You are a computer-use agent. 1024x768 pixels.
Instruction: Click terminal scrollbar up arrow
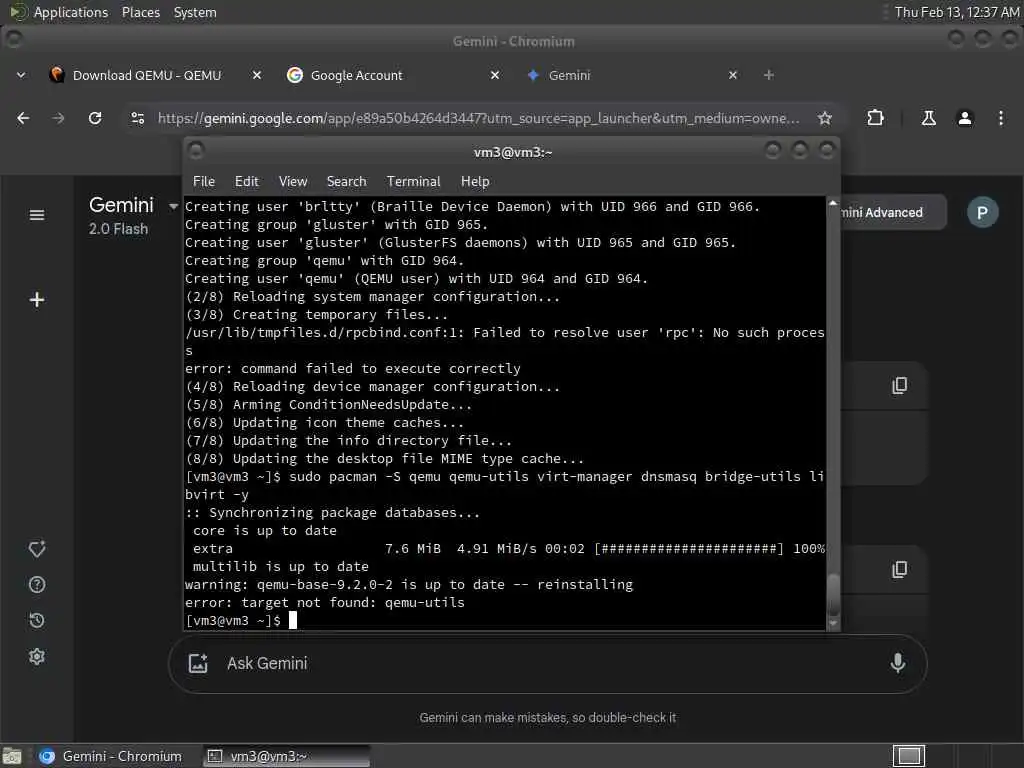coord(833,203)
